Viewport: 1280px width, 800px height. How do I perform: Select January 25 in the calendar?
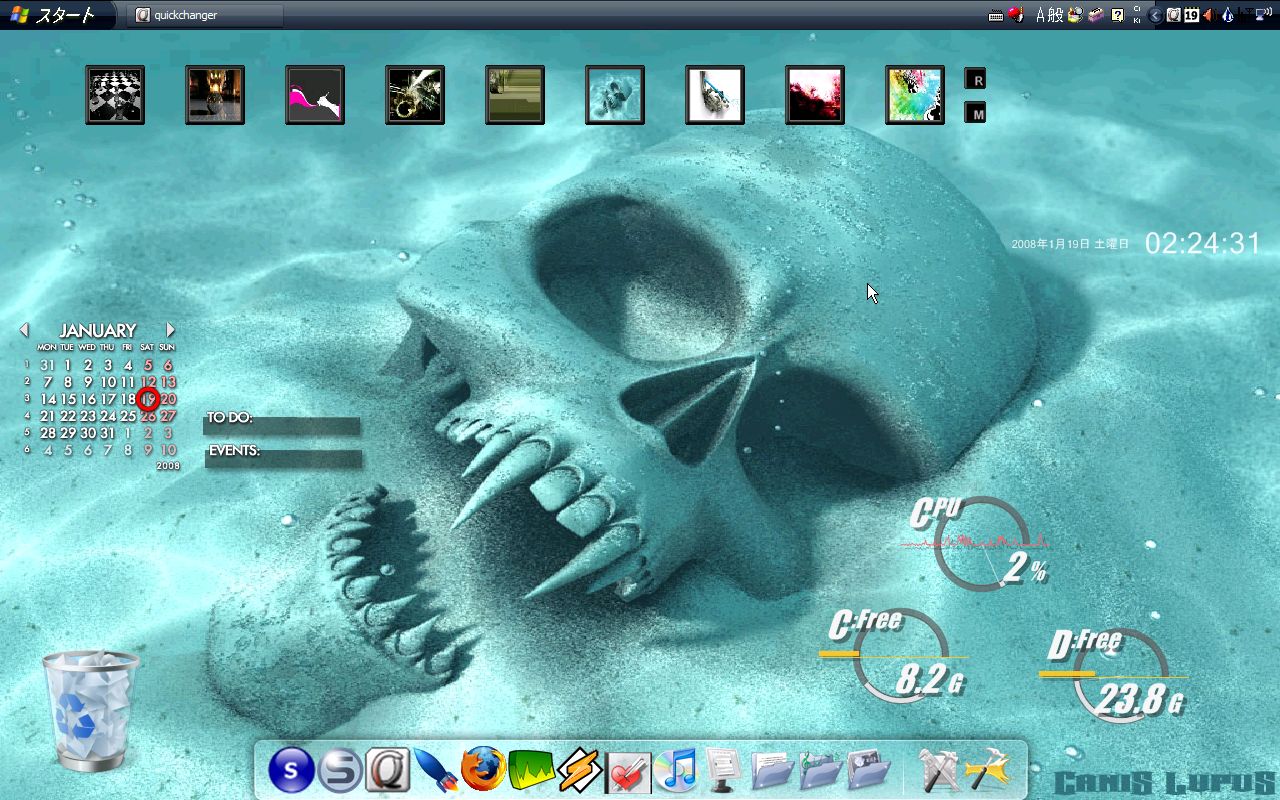click(128, 416)
